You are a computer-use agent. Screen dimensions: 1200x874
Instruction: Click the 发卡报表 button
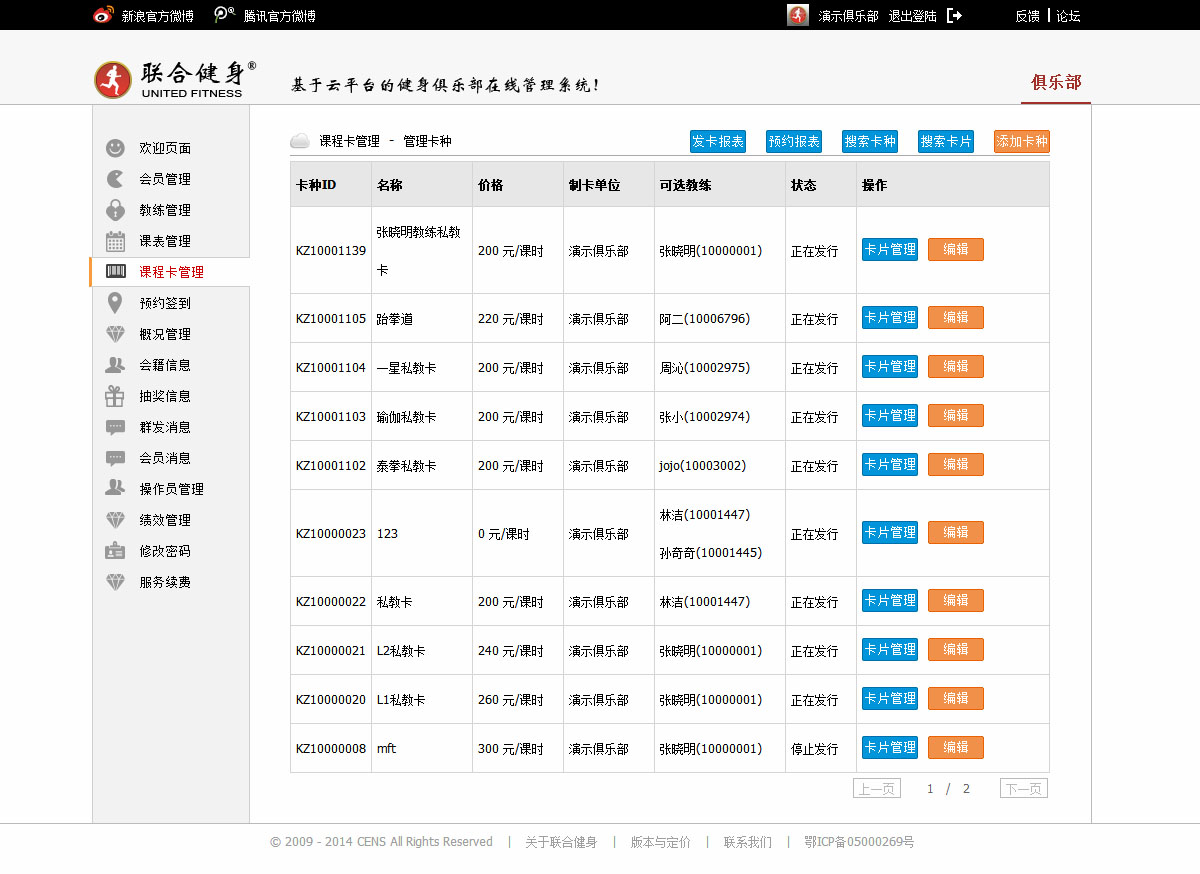(x=718, y=142)
